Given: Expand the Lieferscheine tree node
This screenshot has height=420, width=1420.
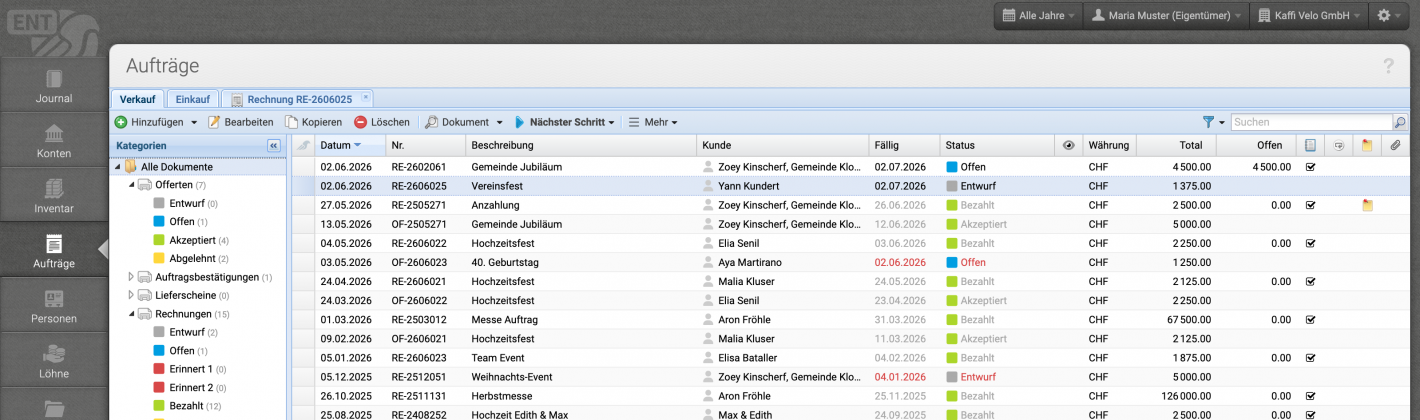Looking at the screenshot, I should click(131, 295).
